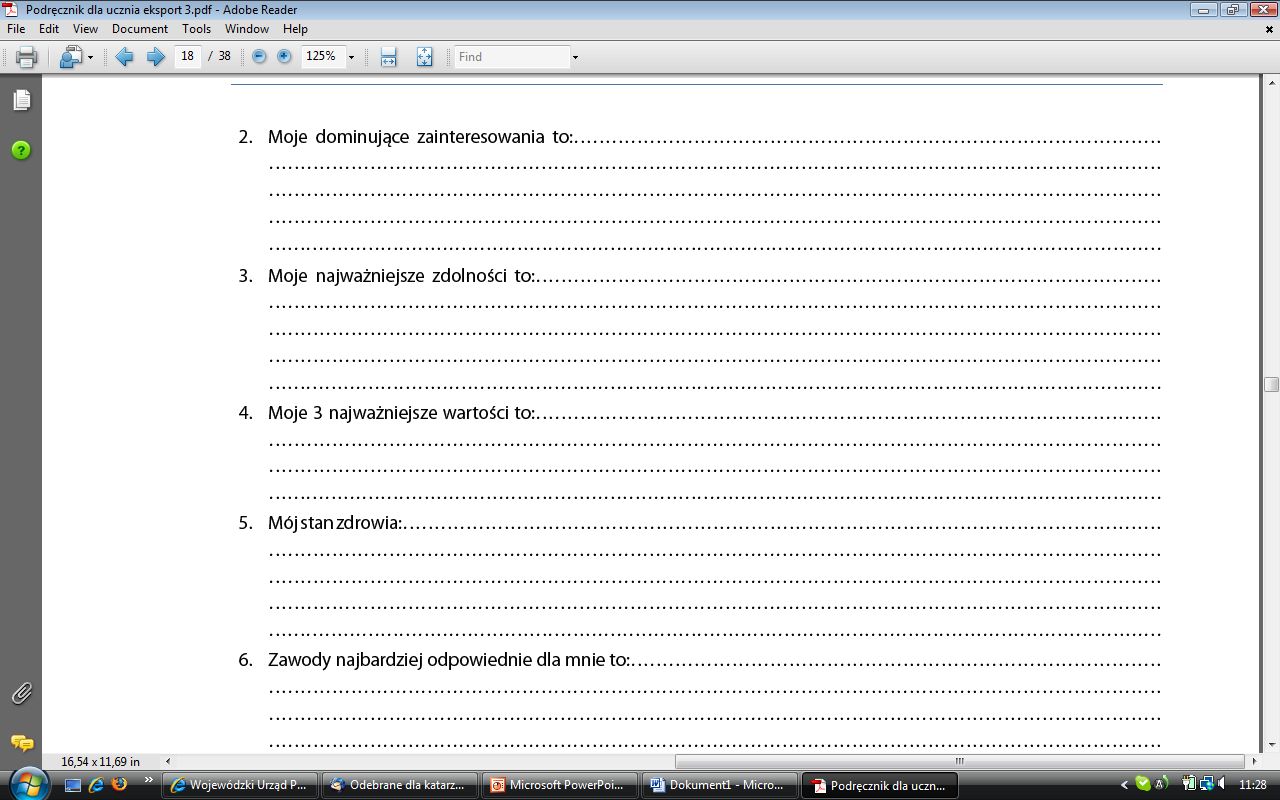
Task: Switch to Microsoft PowerPoi... taskbar window
Action: click(x=560, y=785)
